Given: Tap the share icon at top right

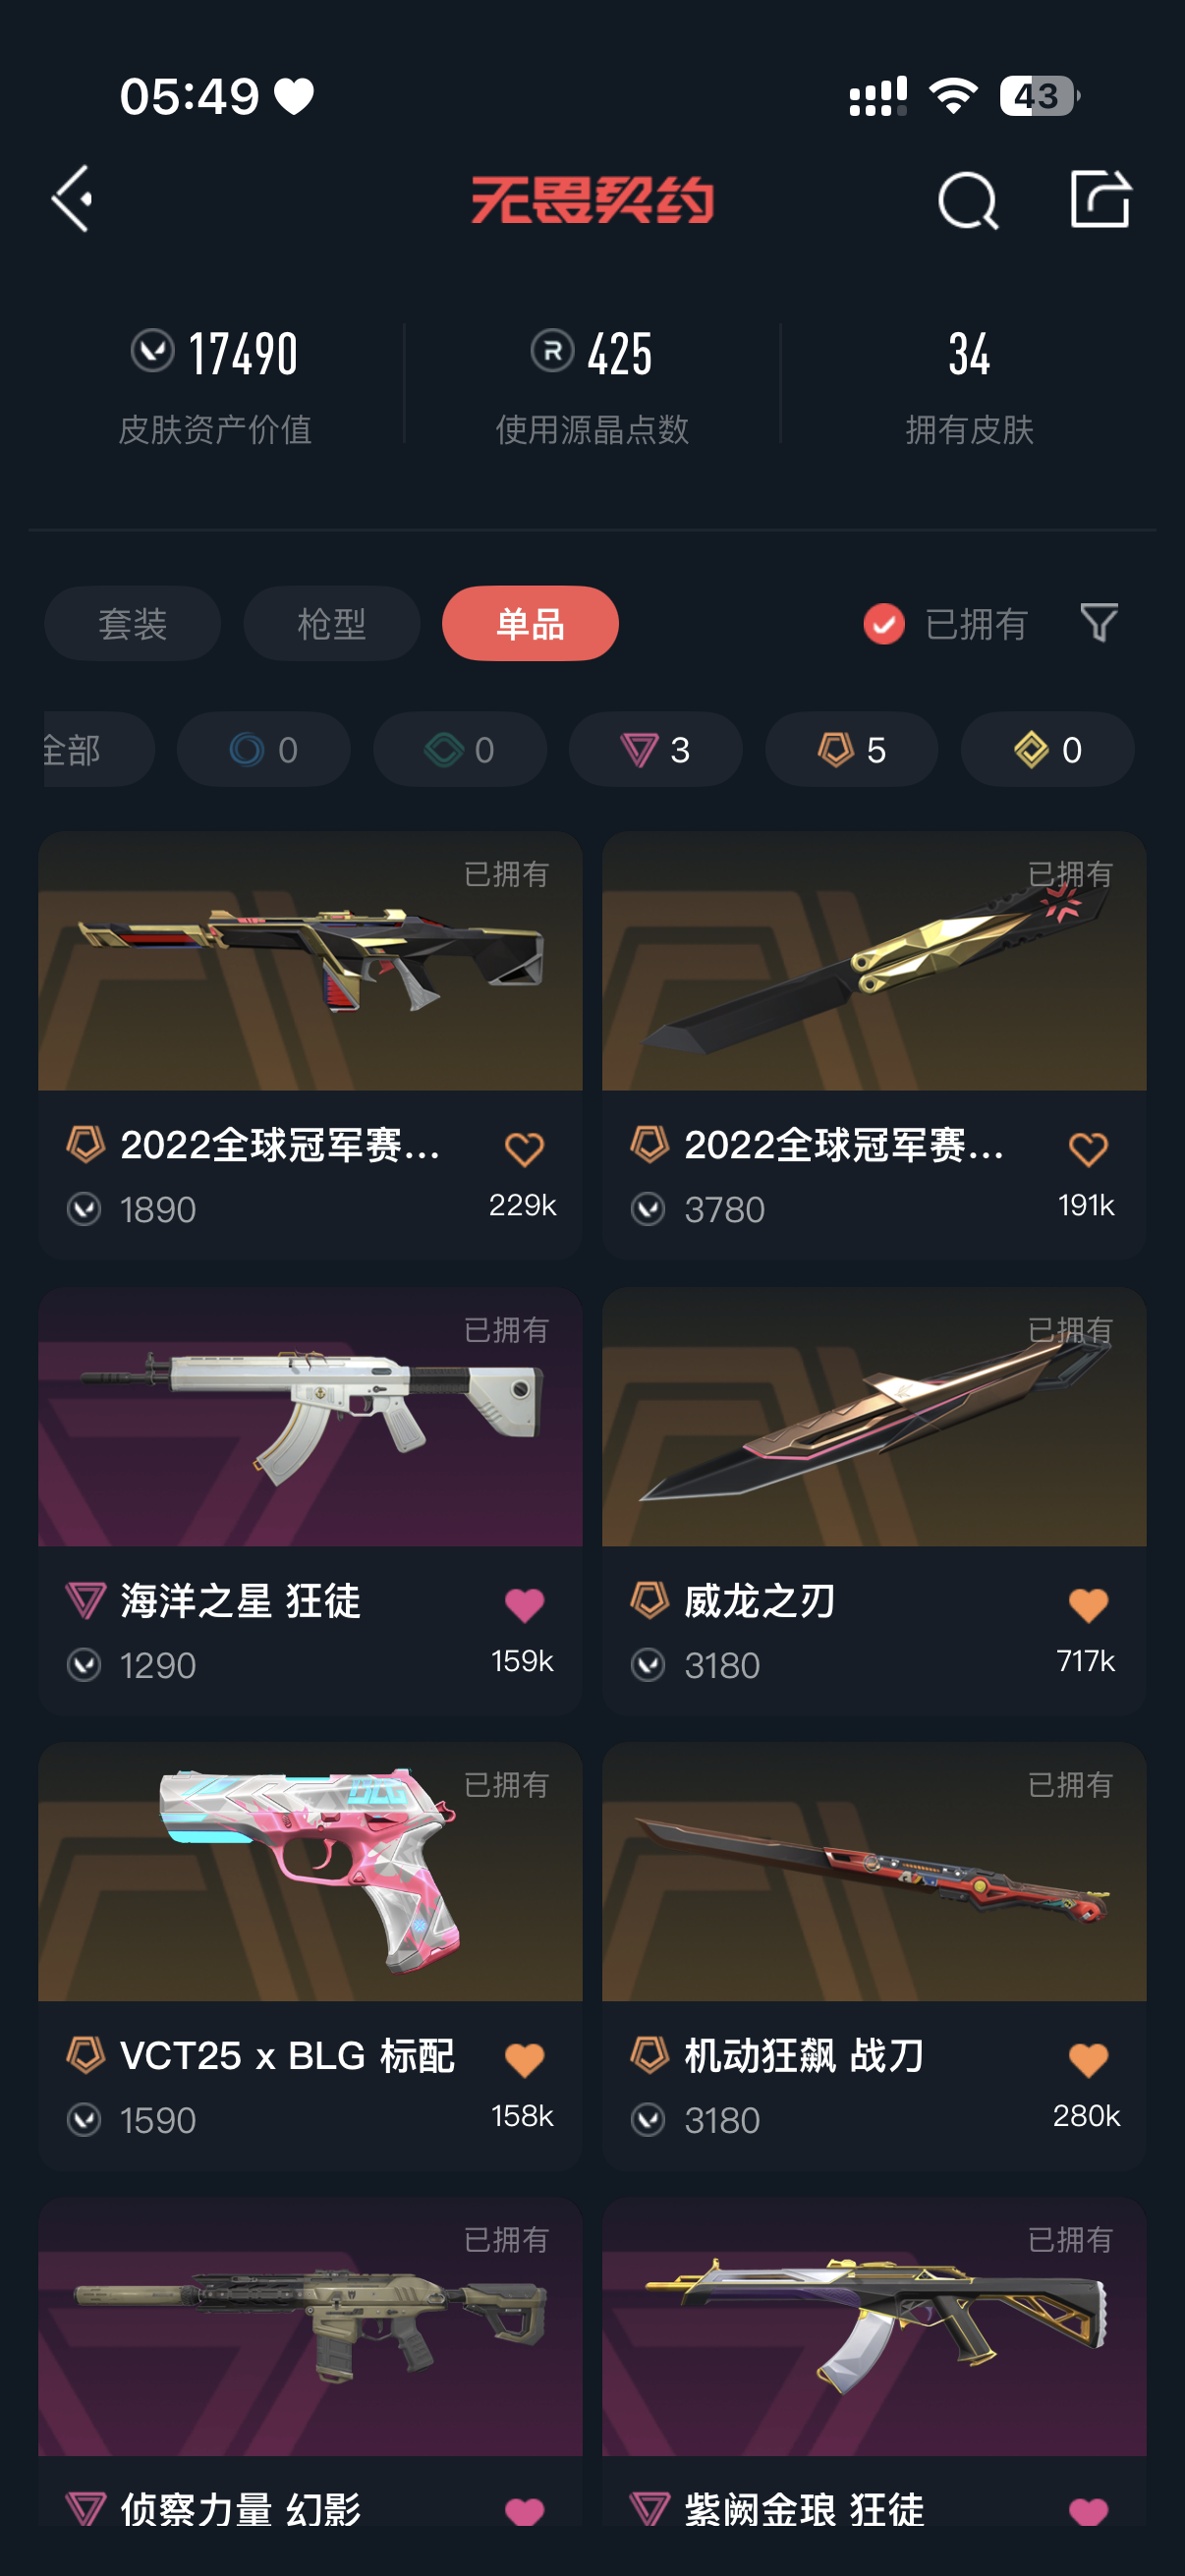Looking at the screenshot, I should (1099, 199).
